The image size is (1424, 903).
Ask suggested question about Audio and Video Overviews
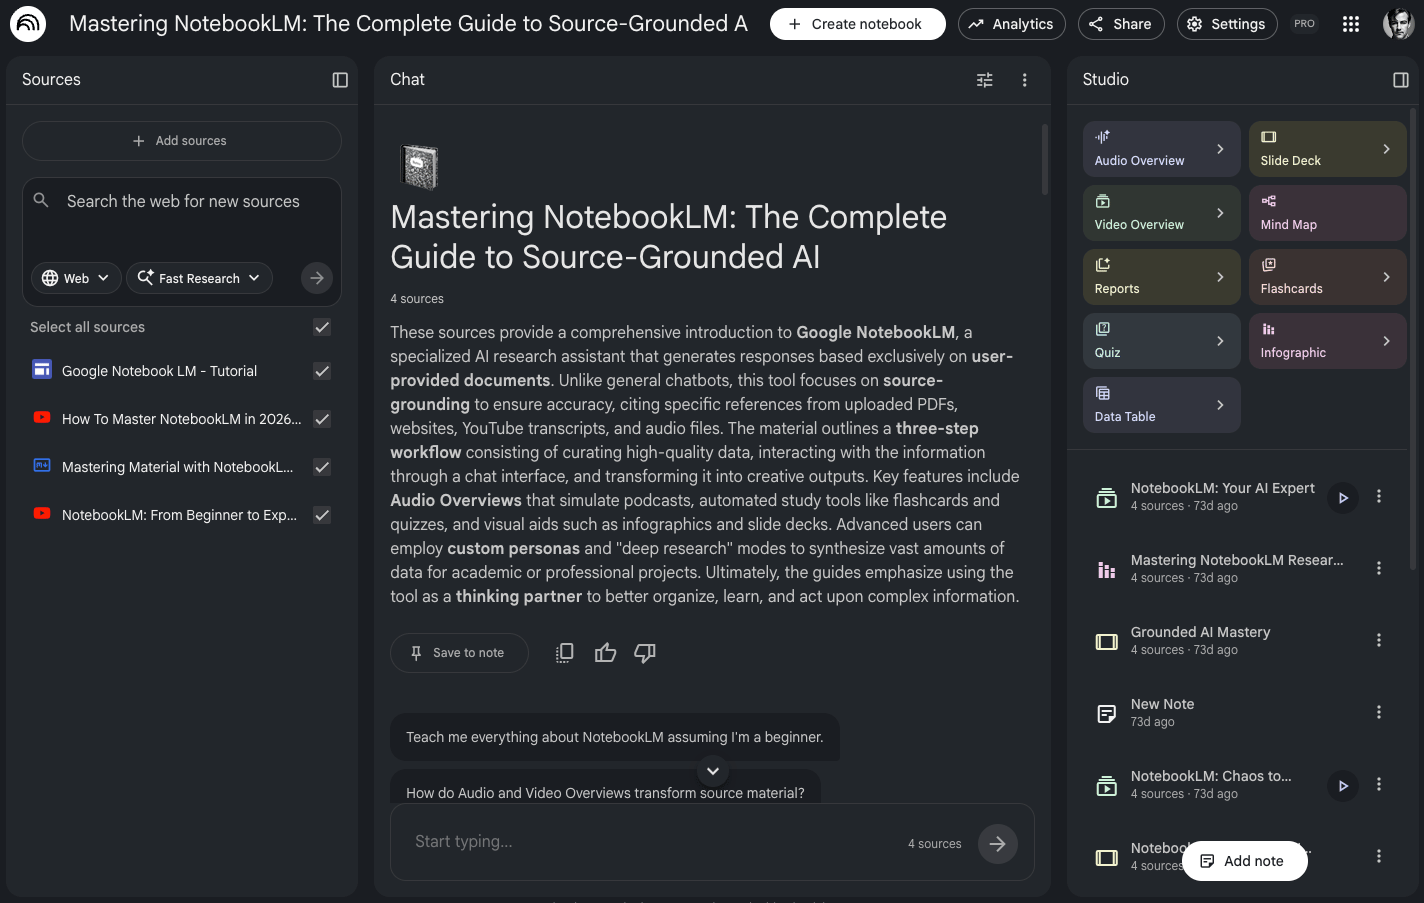605,788
